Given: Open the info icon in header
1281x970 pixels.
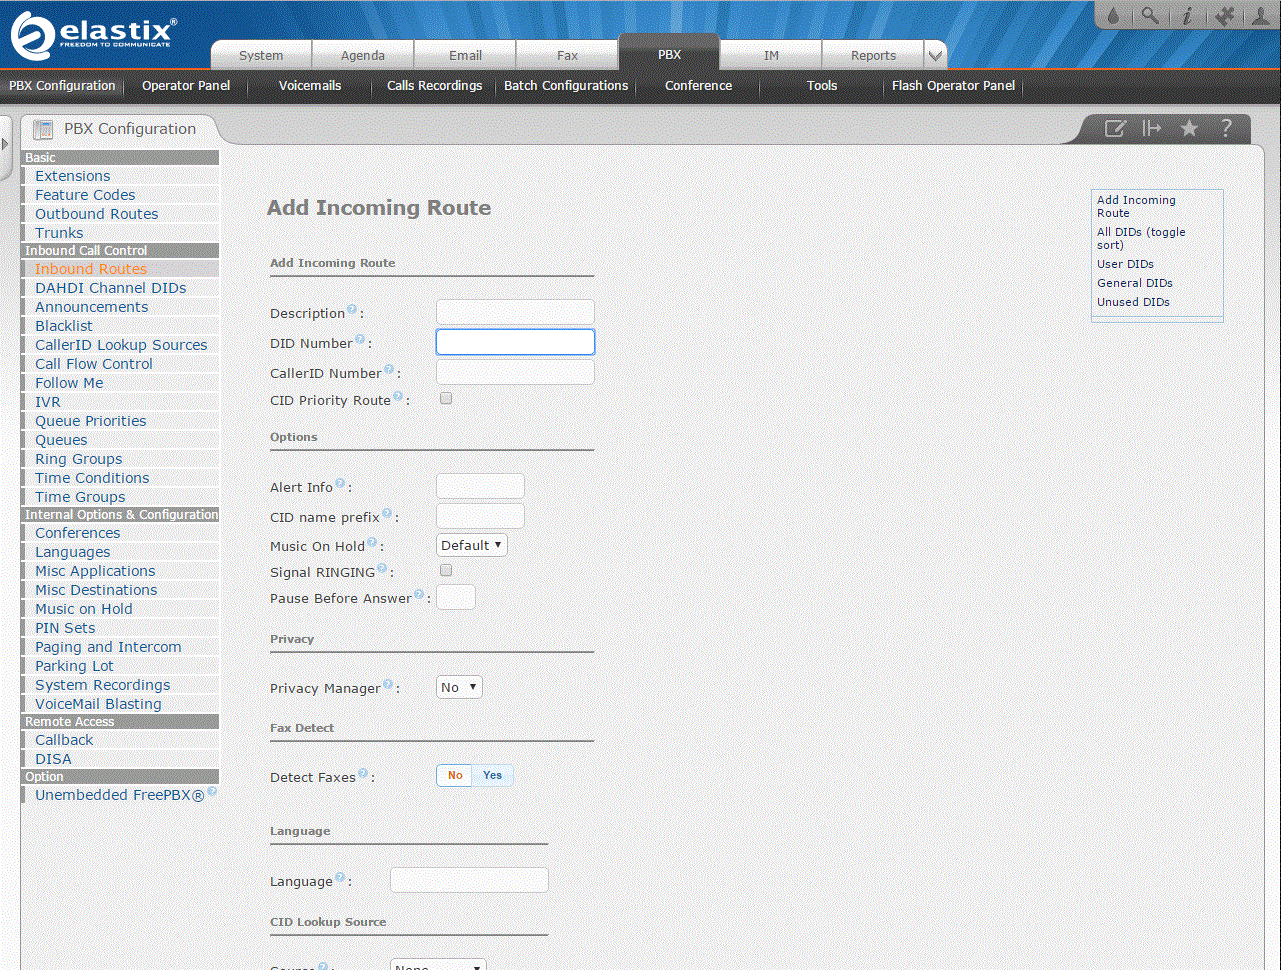Looking at the screenshot, I should tap(1187, 16).
